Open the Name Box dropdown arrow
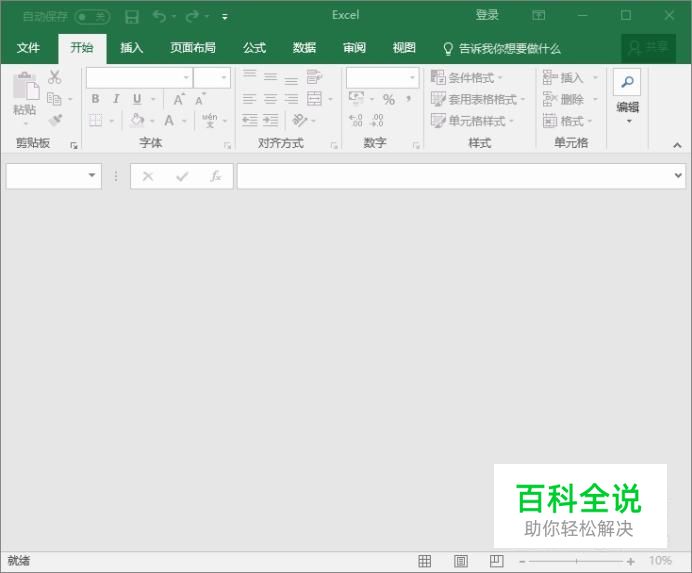 pyautogui.click(x=92, y=175)
